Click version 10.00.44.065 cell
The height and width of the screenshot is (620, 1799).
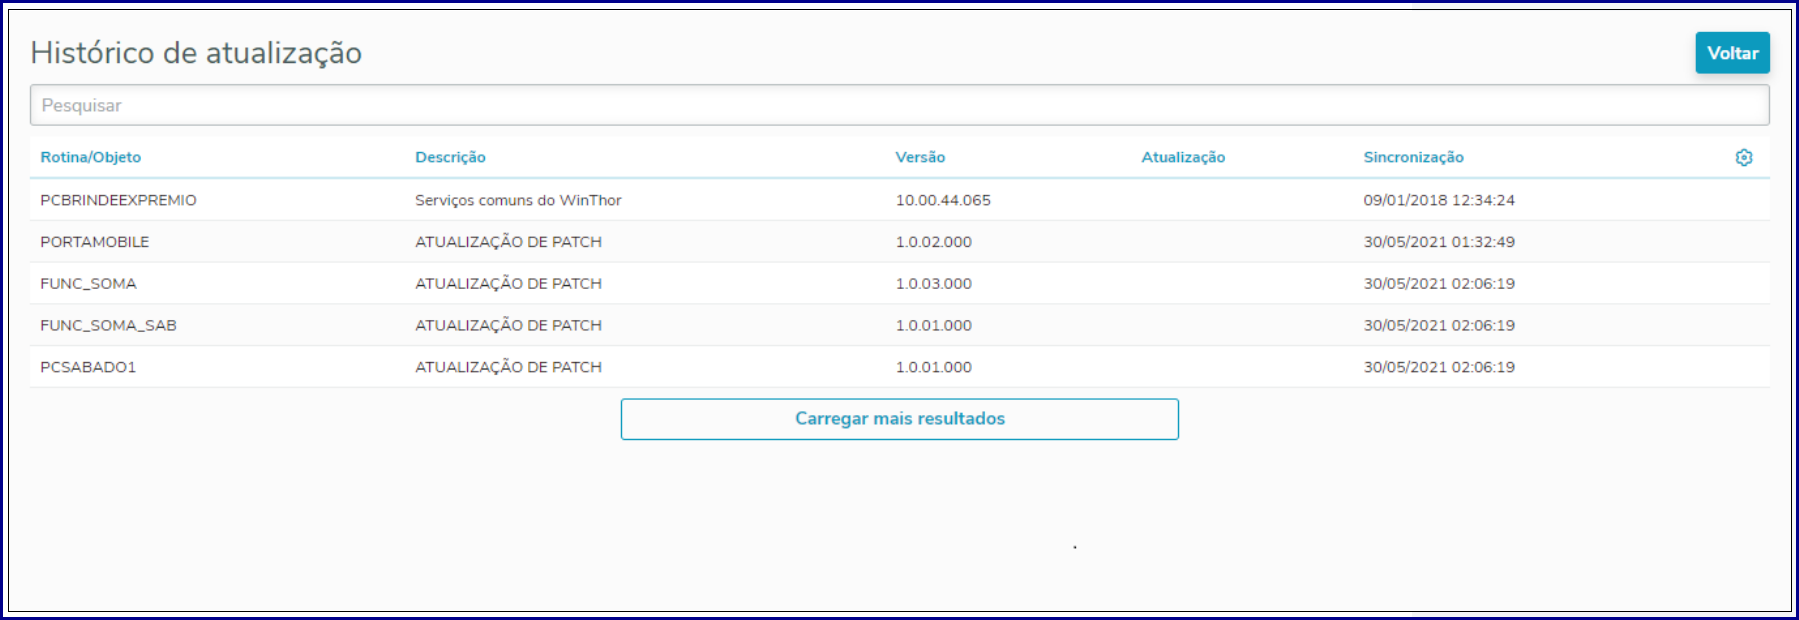(943, 200)
